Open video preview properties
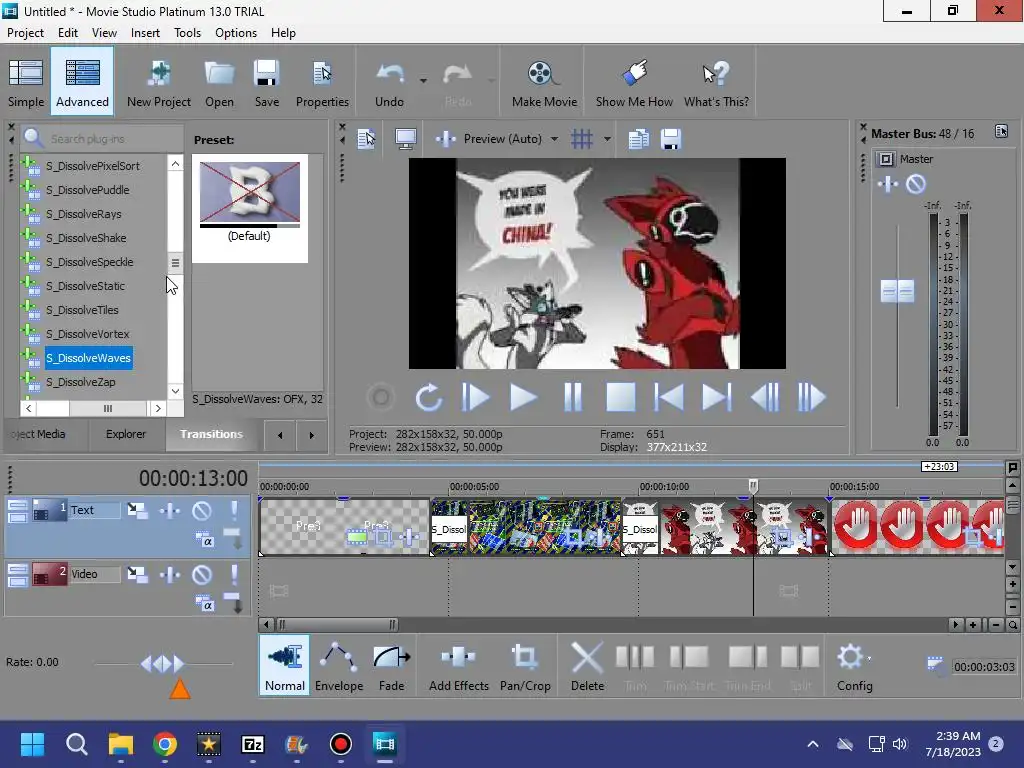 click(367, 138)
